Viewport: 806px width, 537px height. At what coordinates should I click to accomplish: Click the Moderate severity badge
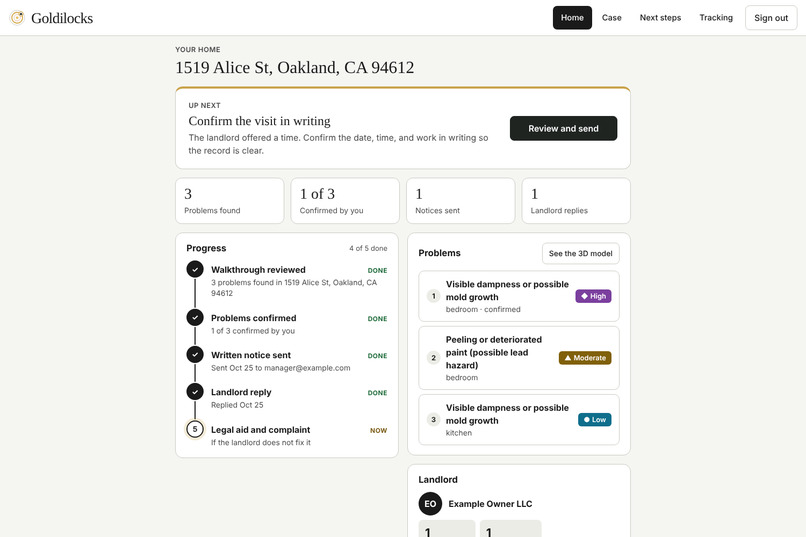[x=585, y=358]
